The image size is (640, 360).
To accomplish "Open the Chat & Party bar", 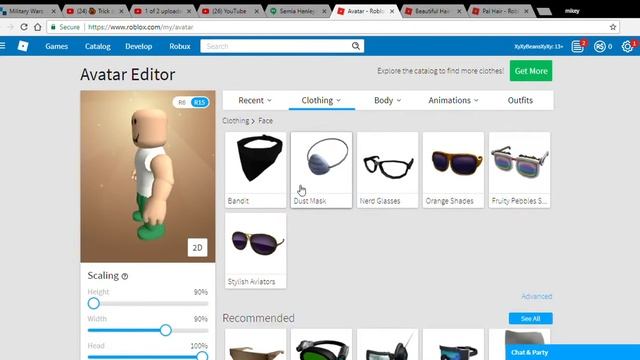I will coord(573,352).
